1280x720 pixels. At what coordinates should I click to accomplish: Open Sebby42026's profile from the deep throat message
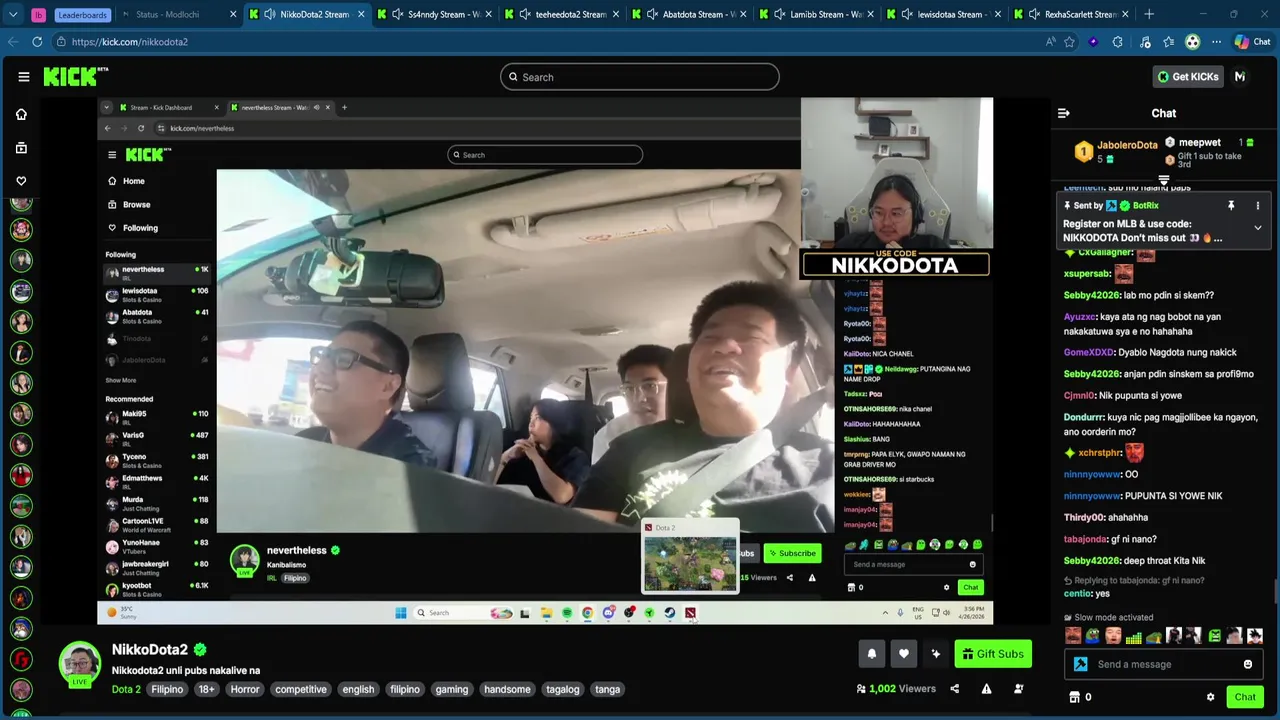click(1090, 561)
